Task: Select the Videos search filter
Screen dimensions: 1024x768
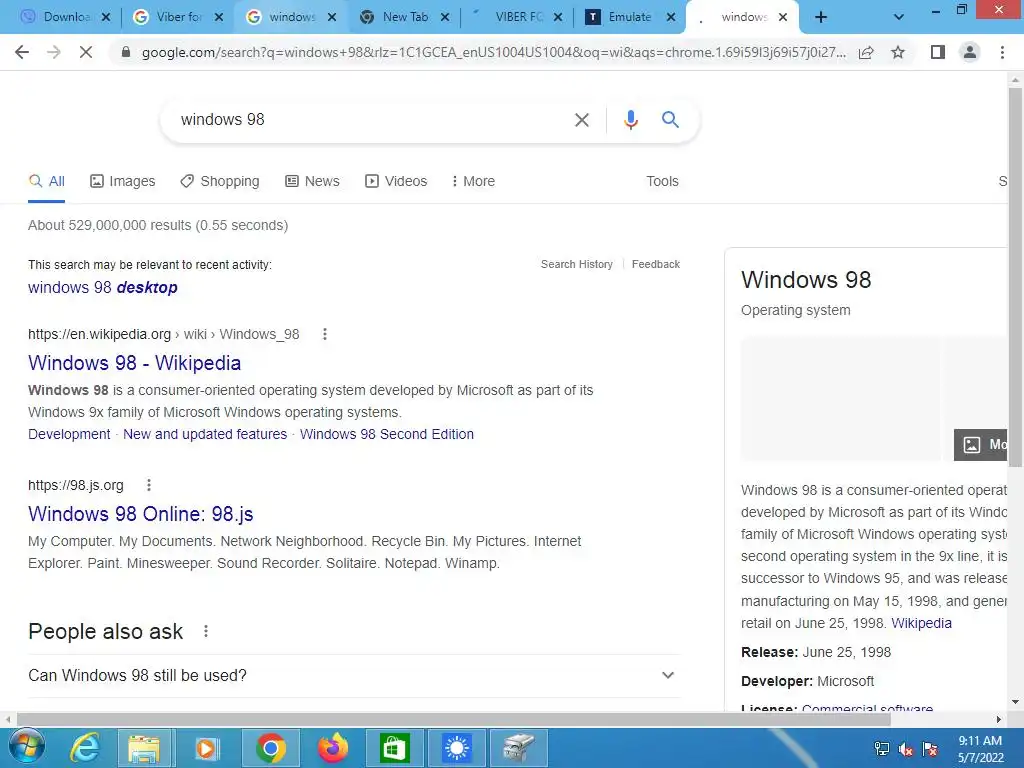Action: coord(396,181)
